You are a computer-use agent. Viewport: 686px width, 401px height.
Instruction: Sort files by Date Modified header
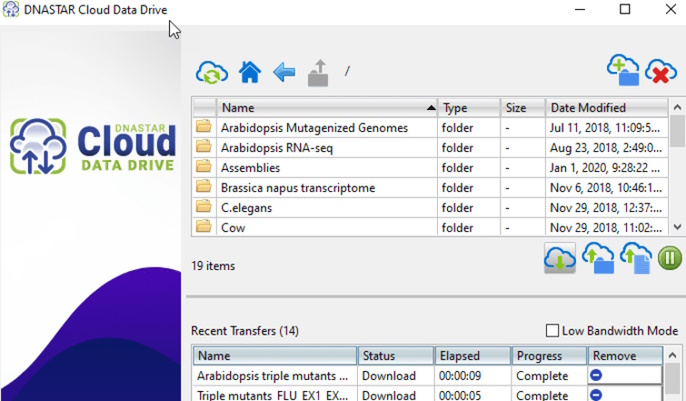(606, 108)
